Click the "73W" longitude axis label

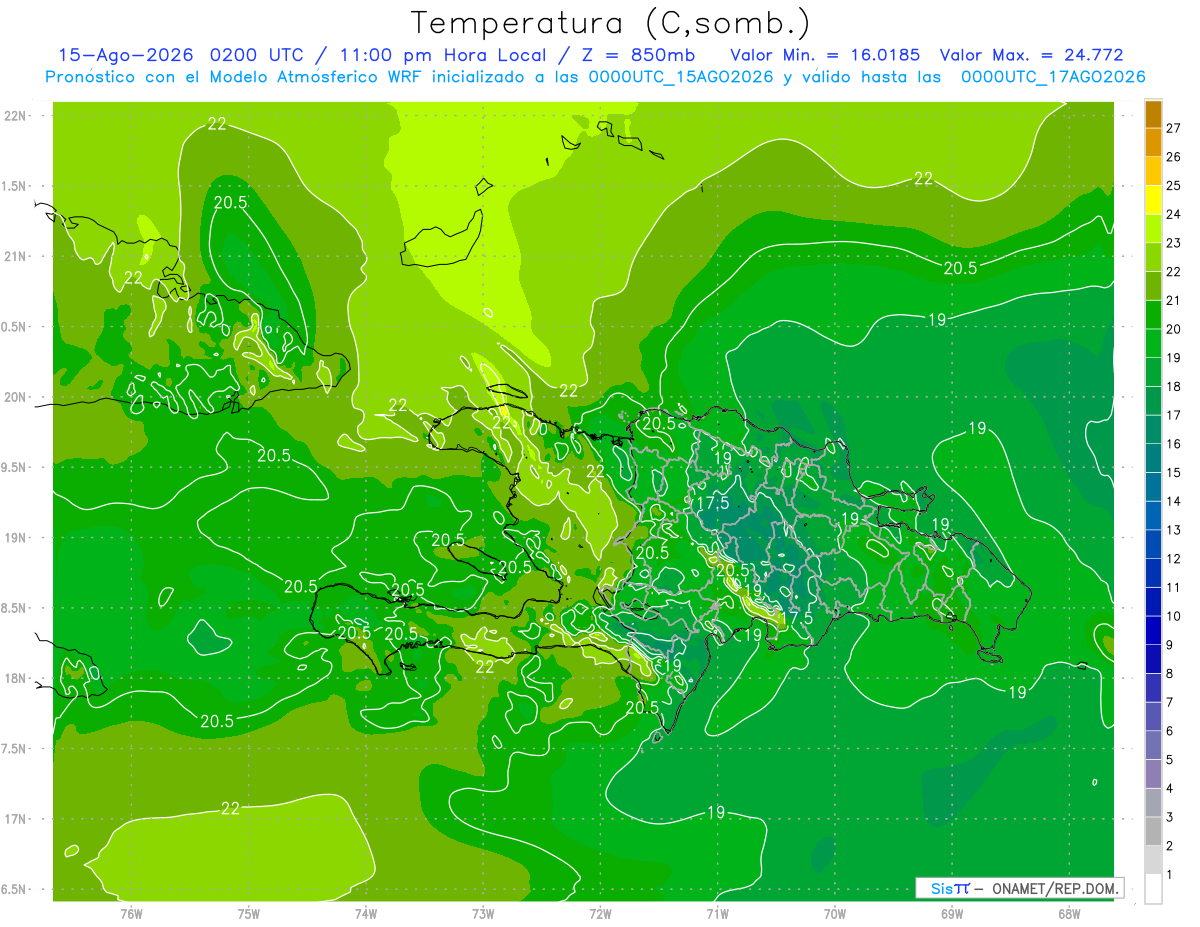click(x=483, y=913)
